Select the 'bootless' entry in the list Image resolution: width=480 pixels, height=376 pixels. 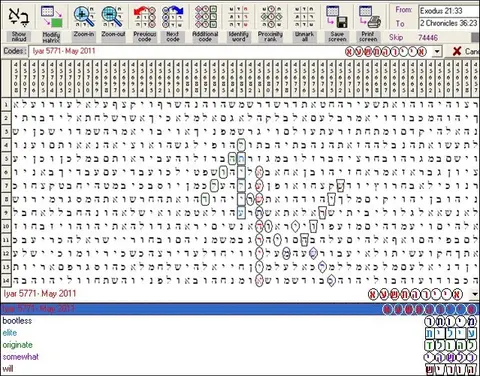[17, 321]
